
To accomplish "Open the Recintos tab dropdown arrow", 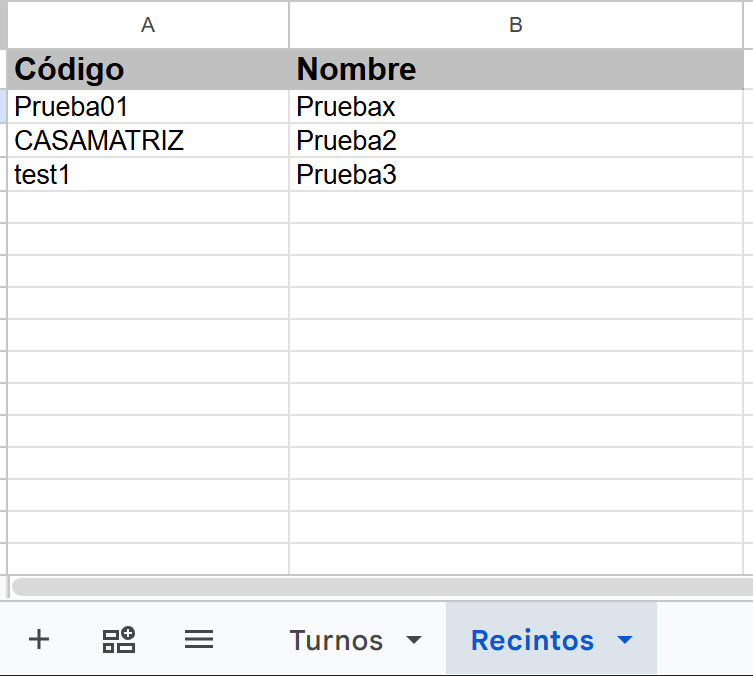I will tap(625, 640).
